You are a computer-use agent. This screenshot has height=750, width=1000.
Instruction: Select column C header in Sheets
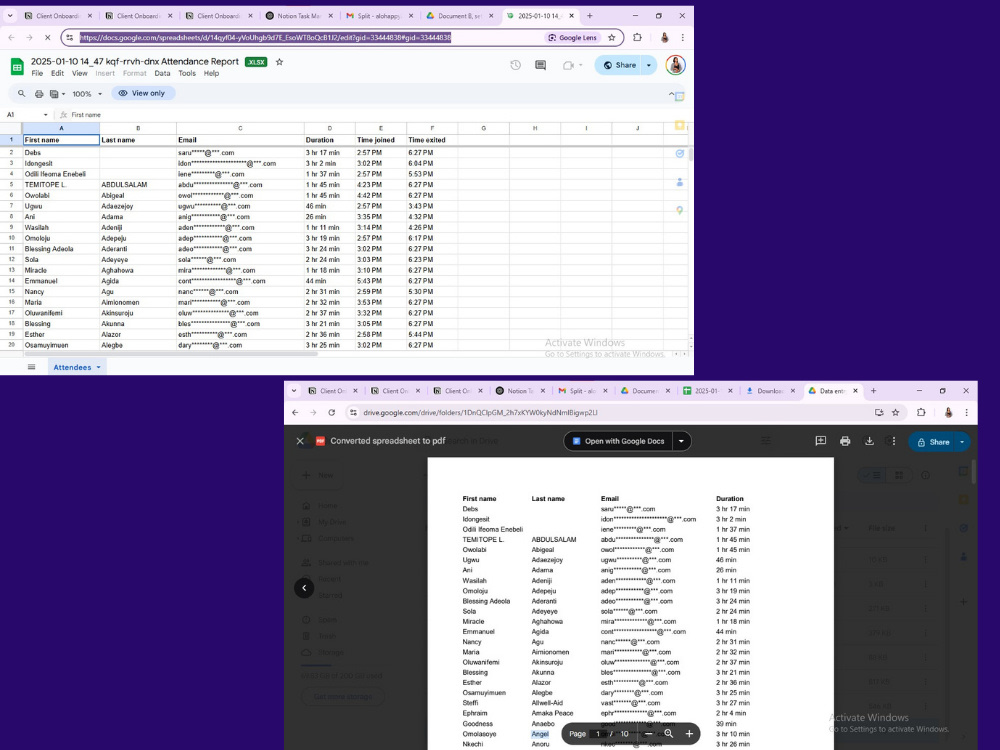tap(240, 128)
